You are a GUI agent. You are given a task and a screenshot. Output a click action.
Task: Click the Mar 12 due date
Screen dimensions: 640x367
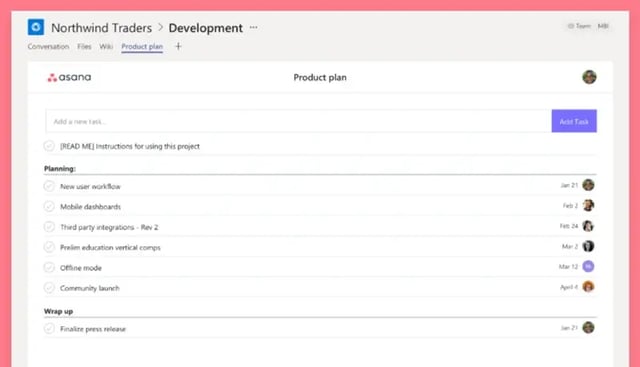(x=568, y=267)
